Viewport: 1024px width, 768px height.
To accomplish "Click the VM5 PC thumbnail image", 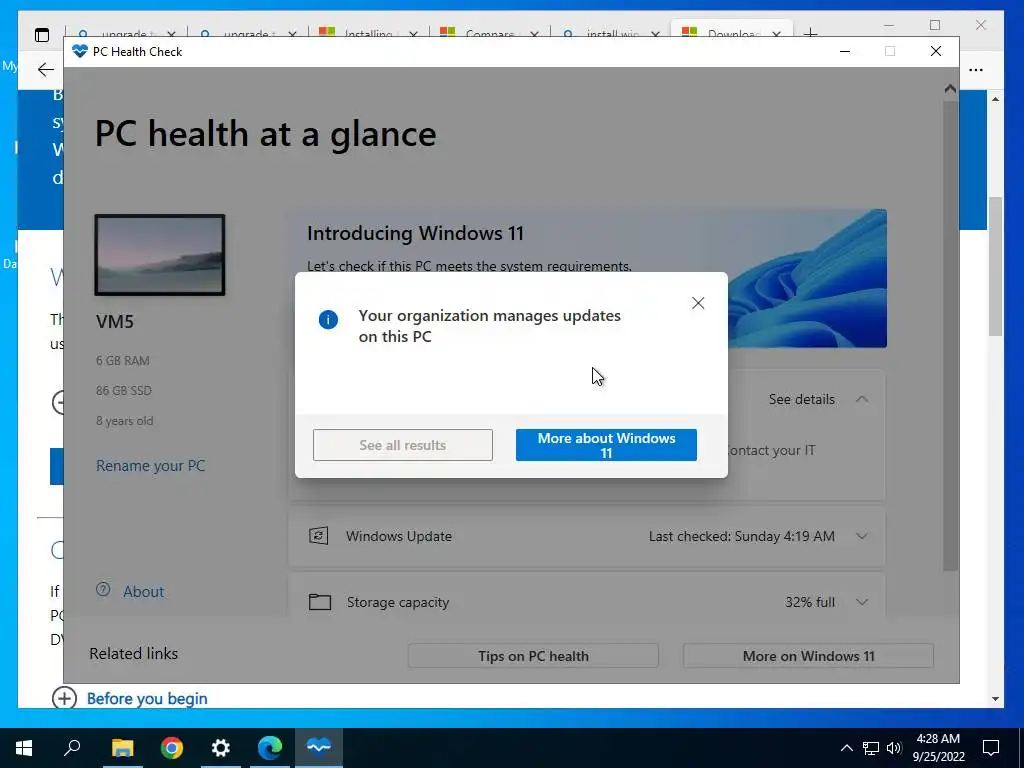I will tap(160, 255).
